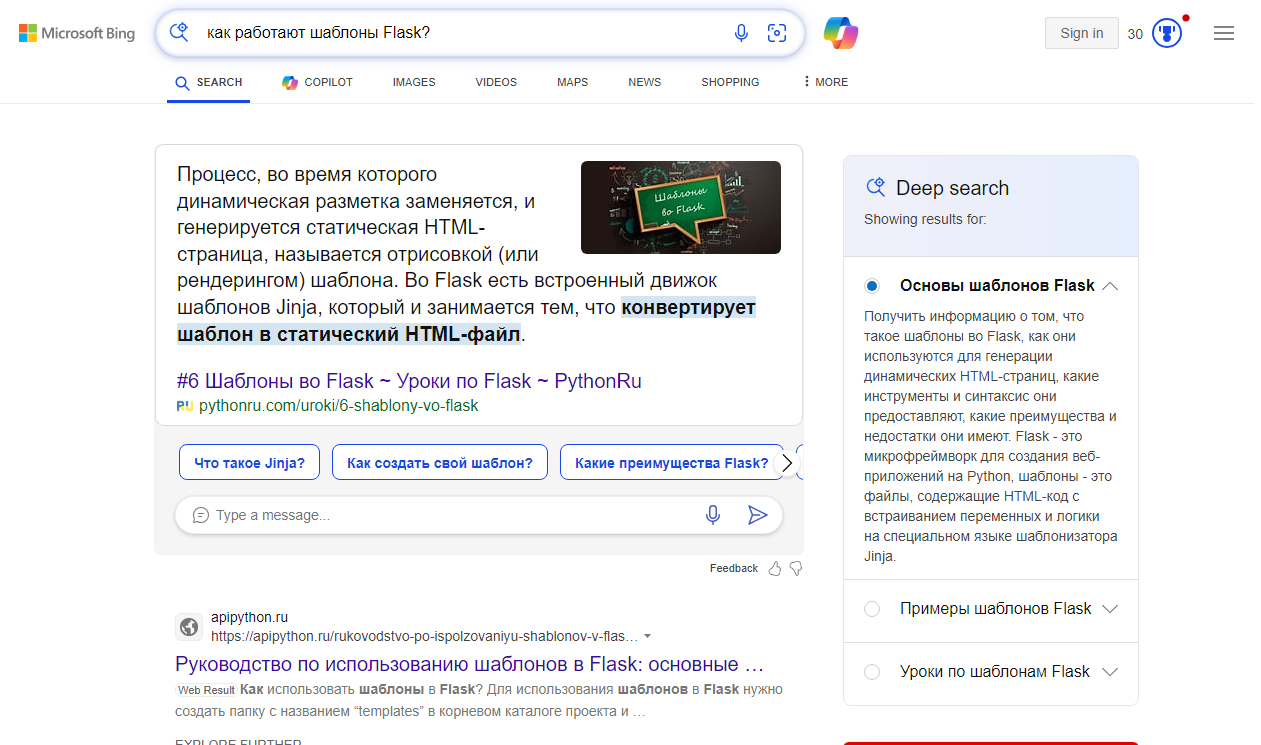The image size is (1261, 745).
Task: Expand the Примеры шаблонов Flask chevron
Action: [1109, 609]
